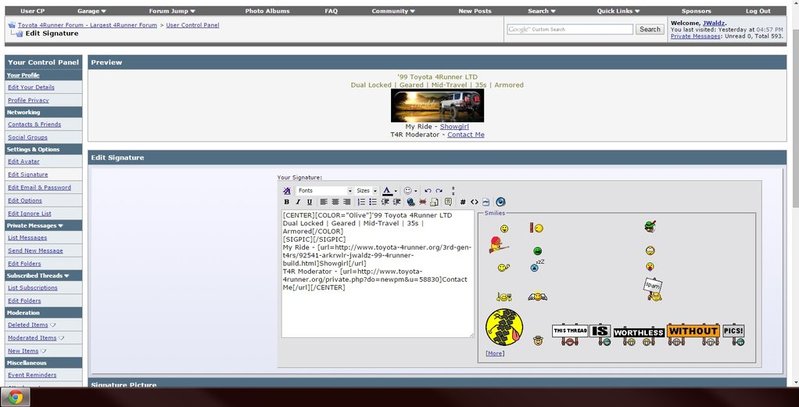Toggle italic formatting in signature editor
Viewport: 799px width, 407px height.
[x=298, y=202]
